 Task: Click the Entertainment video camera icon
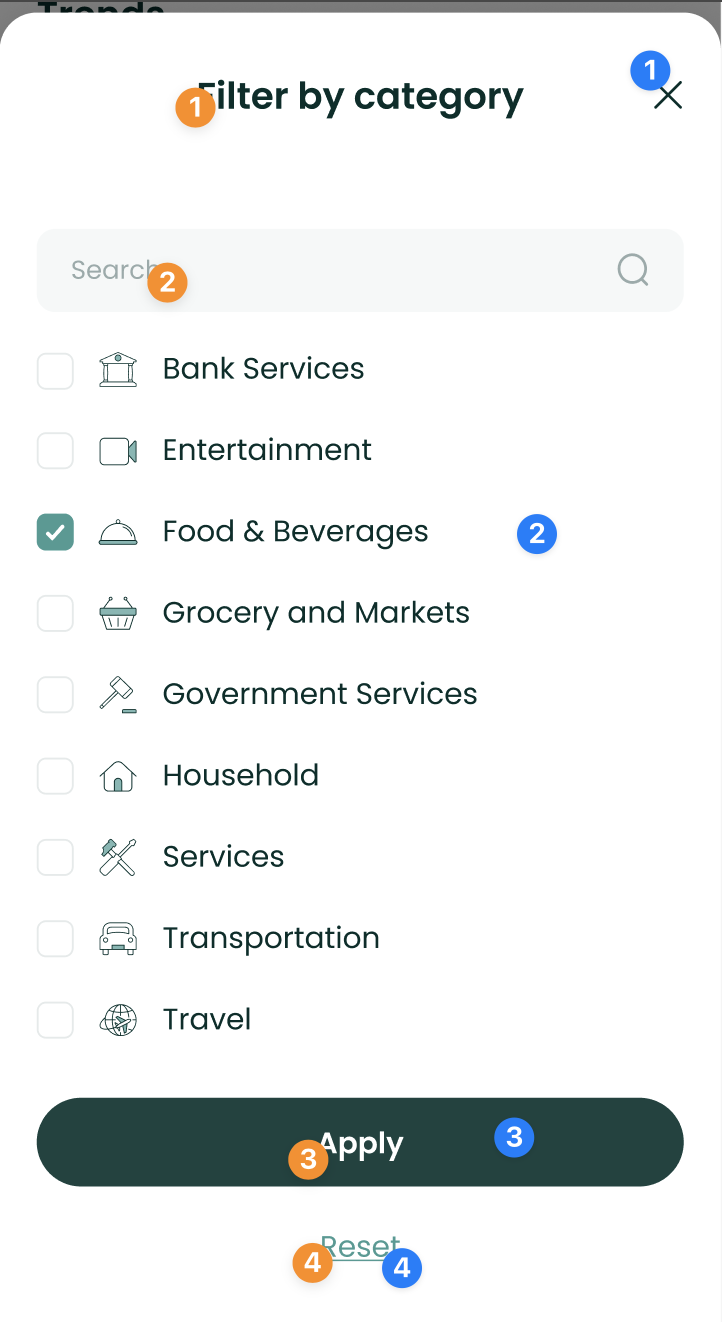tap(118, 451)
